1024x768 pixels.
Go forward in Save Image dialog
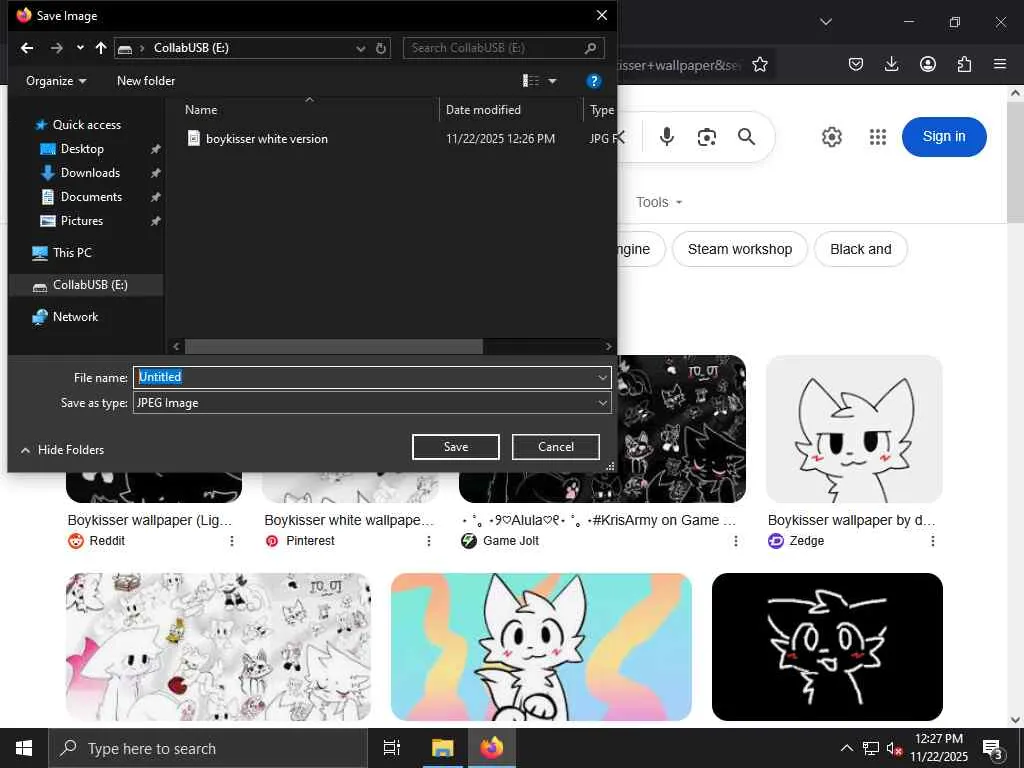57,48
